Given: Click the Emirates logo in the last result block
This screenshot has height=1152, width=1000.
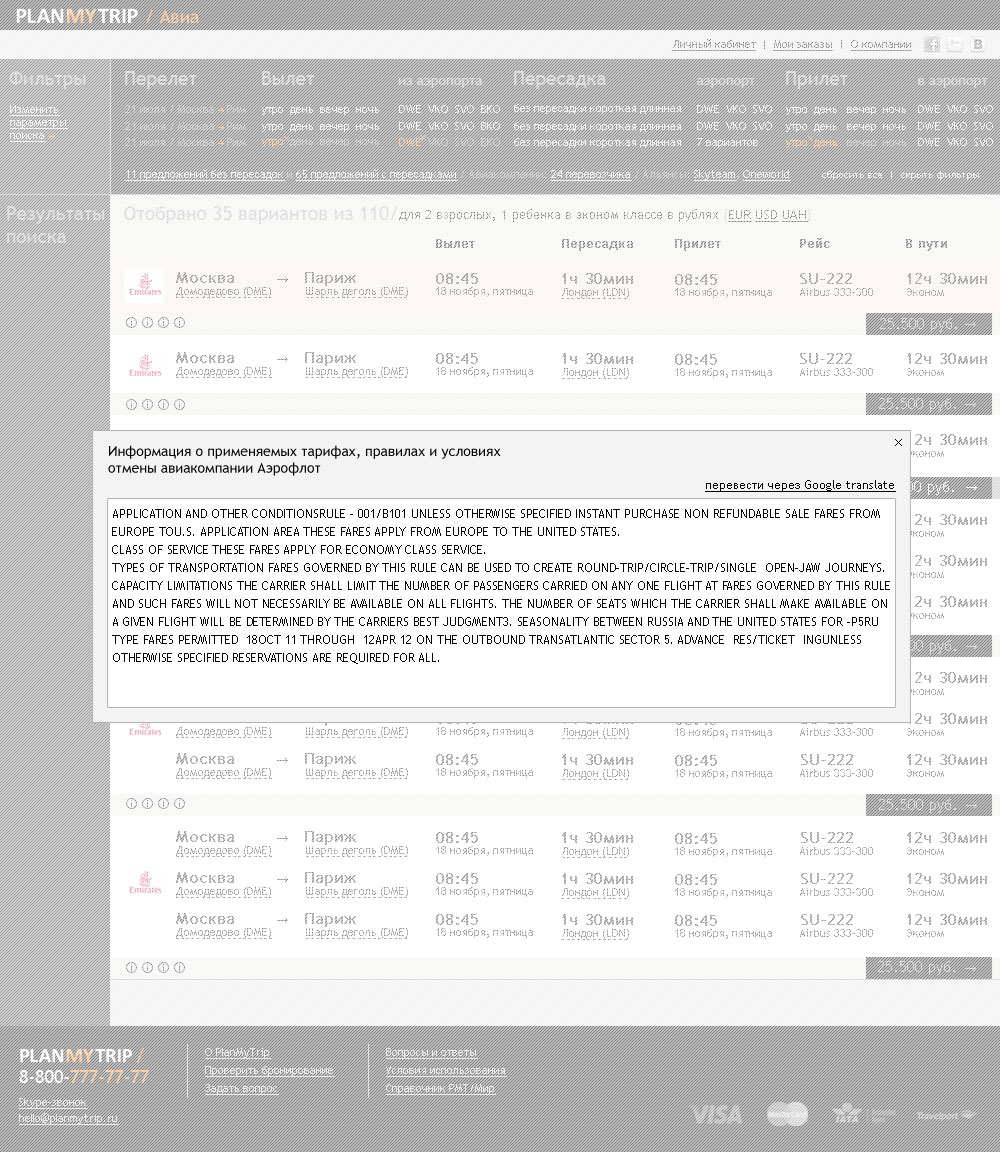Looking at the screenshot, I should click(x=145, y=883).
